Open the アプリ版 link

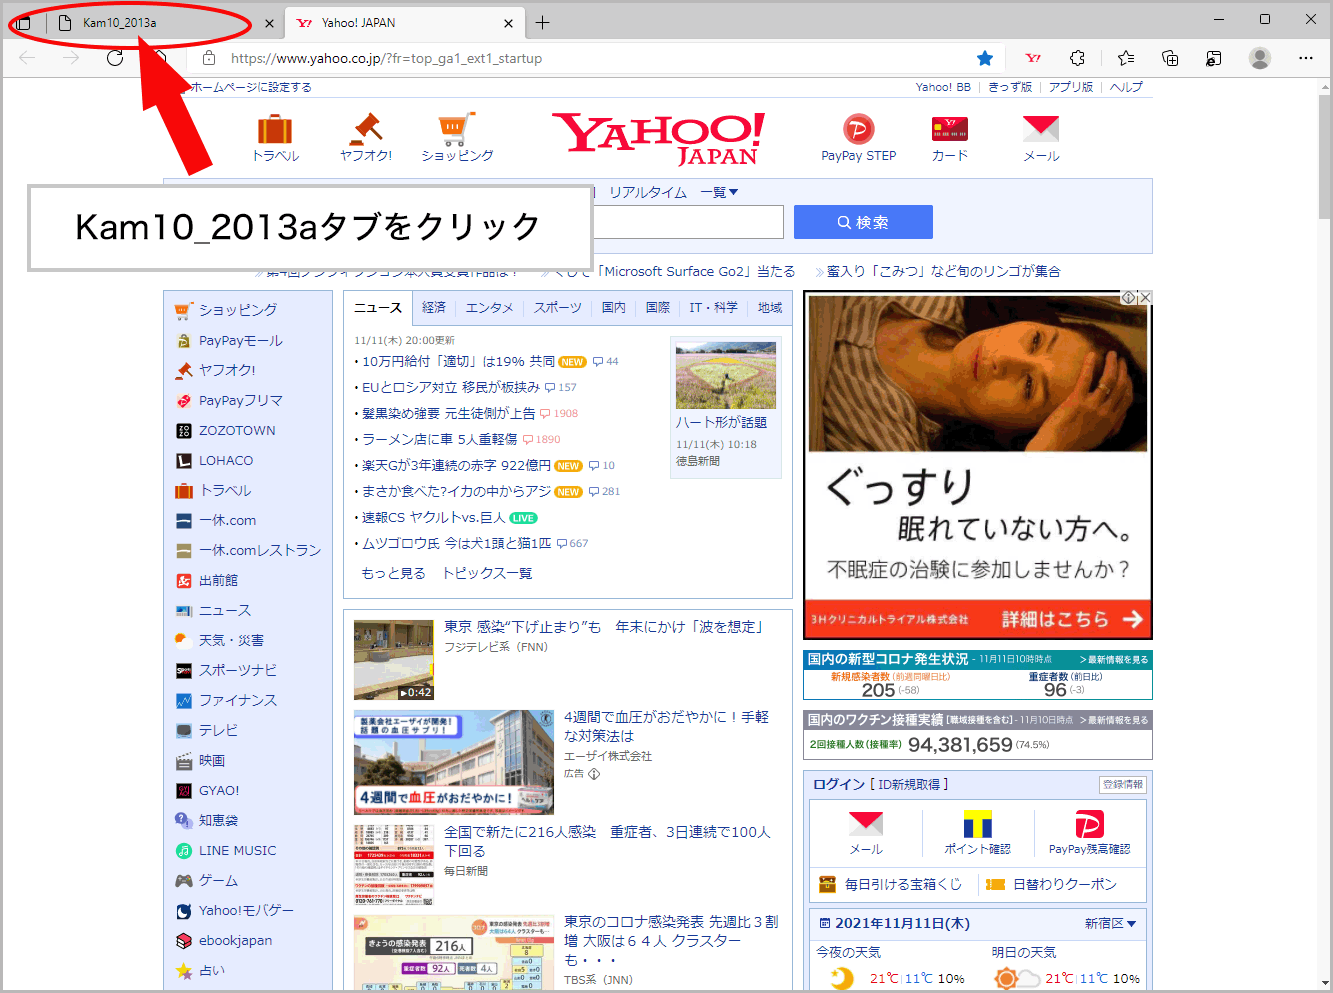1071,87
